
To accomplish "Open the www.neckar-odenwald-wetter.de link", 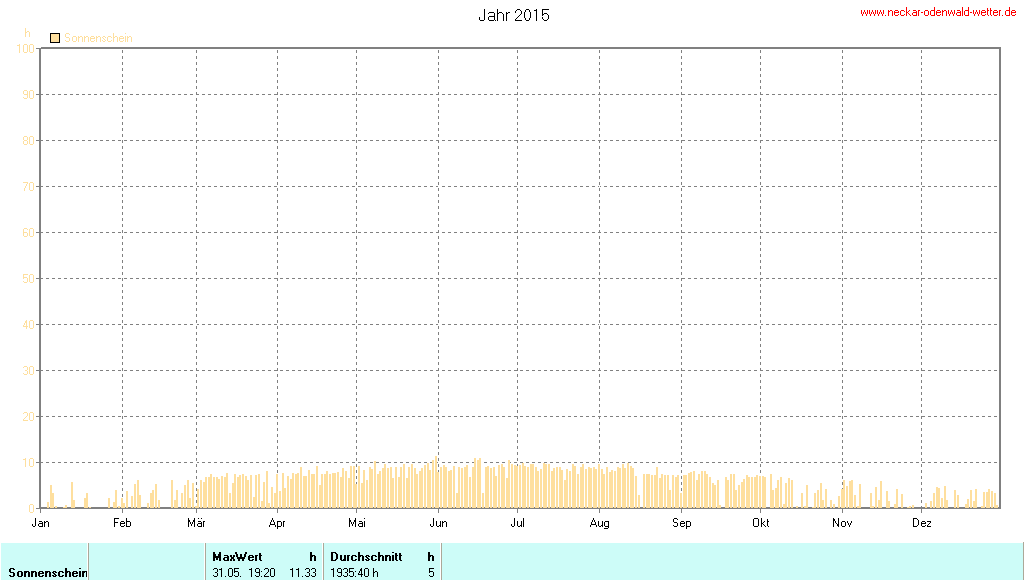I will pos(937,12).
